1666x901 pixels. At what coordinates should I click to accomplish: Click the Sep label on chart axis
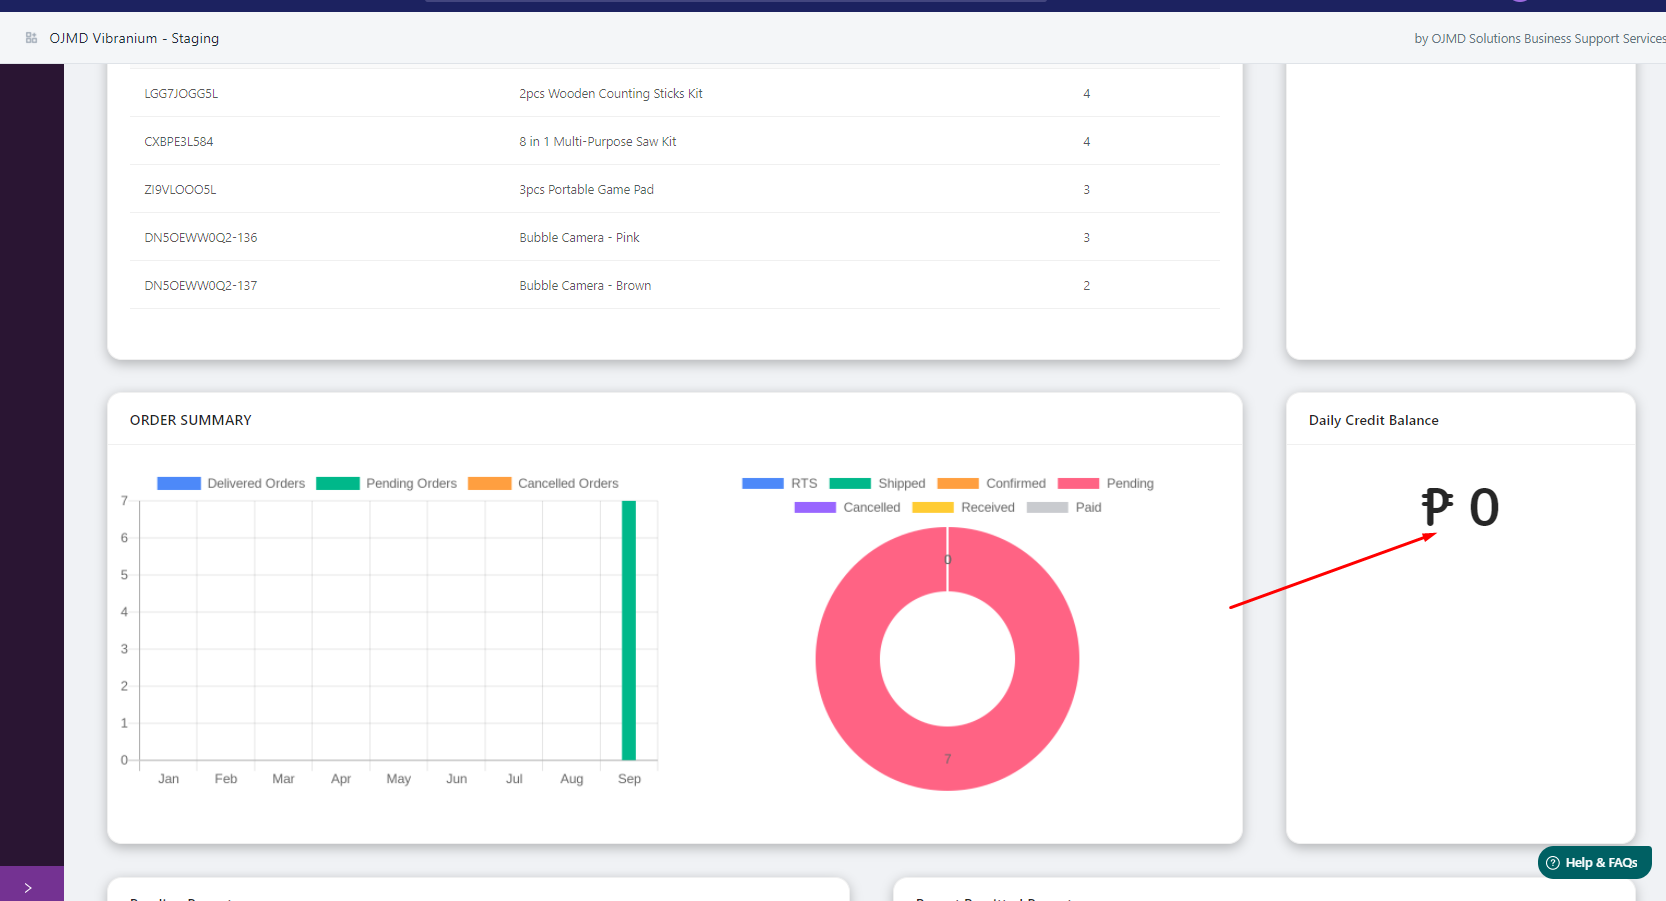(x=629, y=778)
